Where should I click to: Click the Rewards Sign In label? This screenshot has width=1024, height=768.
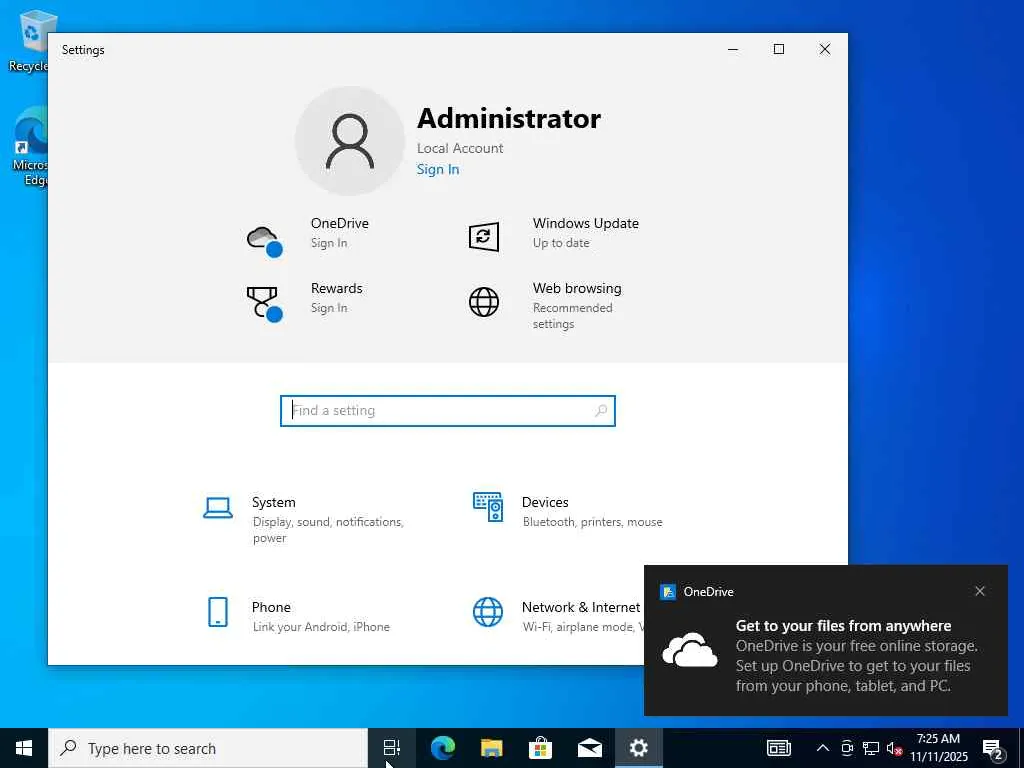329,308
